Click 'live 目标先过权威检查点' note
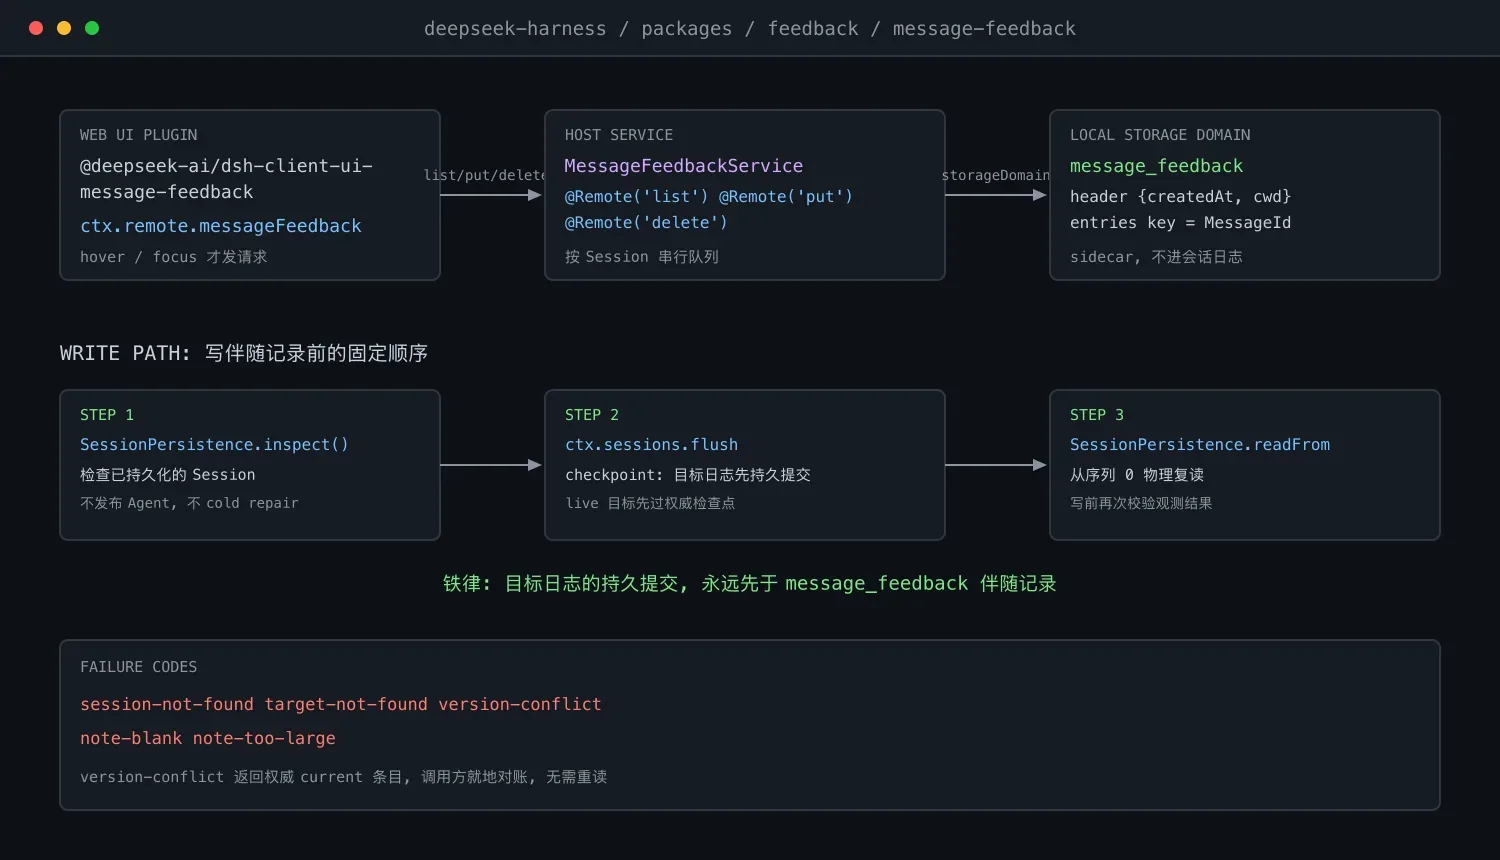 point(650,503)
